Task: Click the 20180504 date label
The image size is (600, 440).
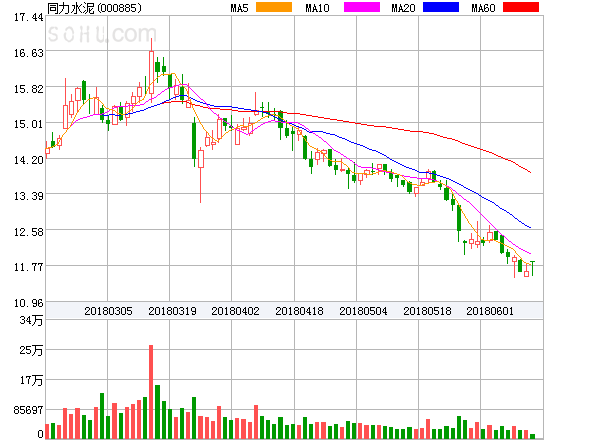Action: click(363, 311)
